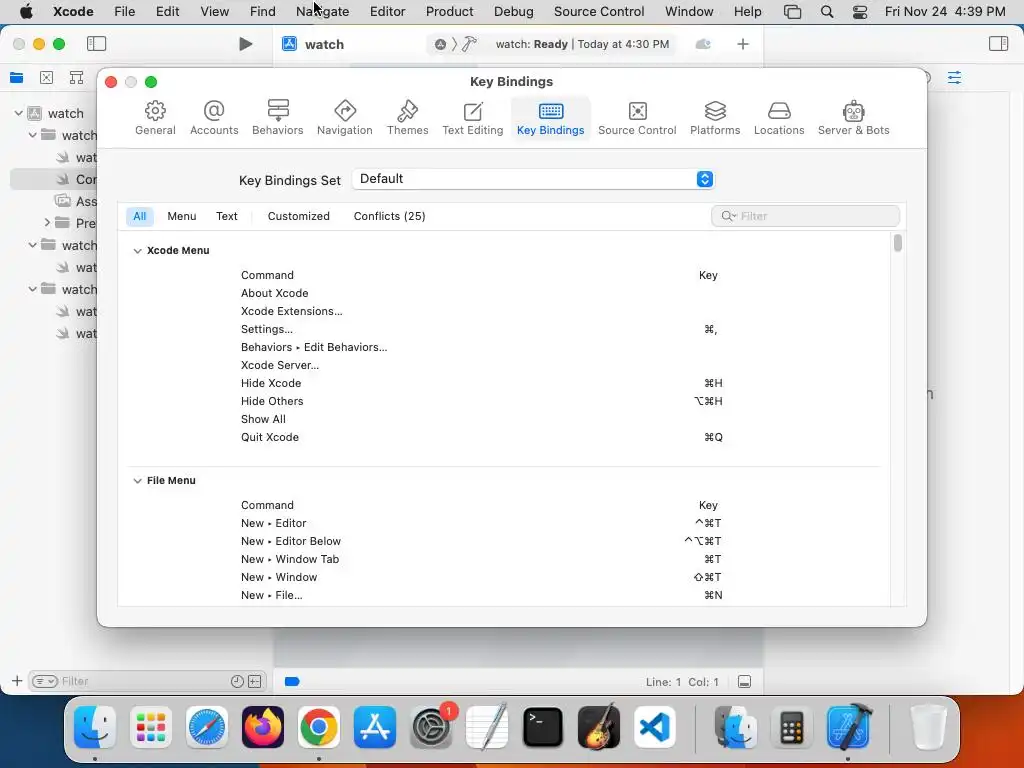Click the plus button in Xcode toolbar
The height and width of the screenshot is (768, 1024).
coord(743,44)
